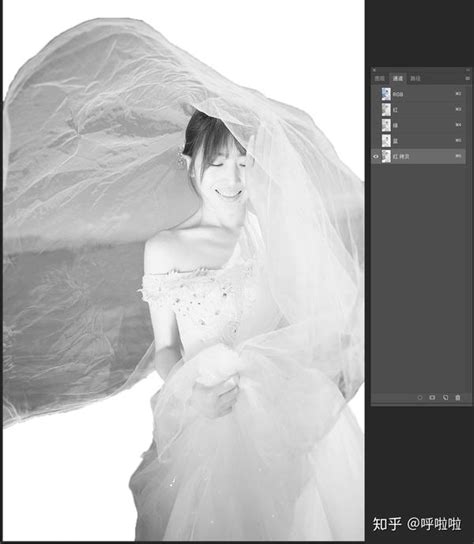Viewport: 474px width, 544px height.
Task: Click the 绿 (Green) channel thumbnail
Action: (x=386, y=125)
